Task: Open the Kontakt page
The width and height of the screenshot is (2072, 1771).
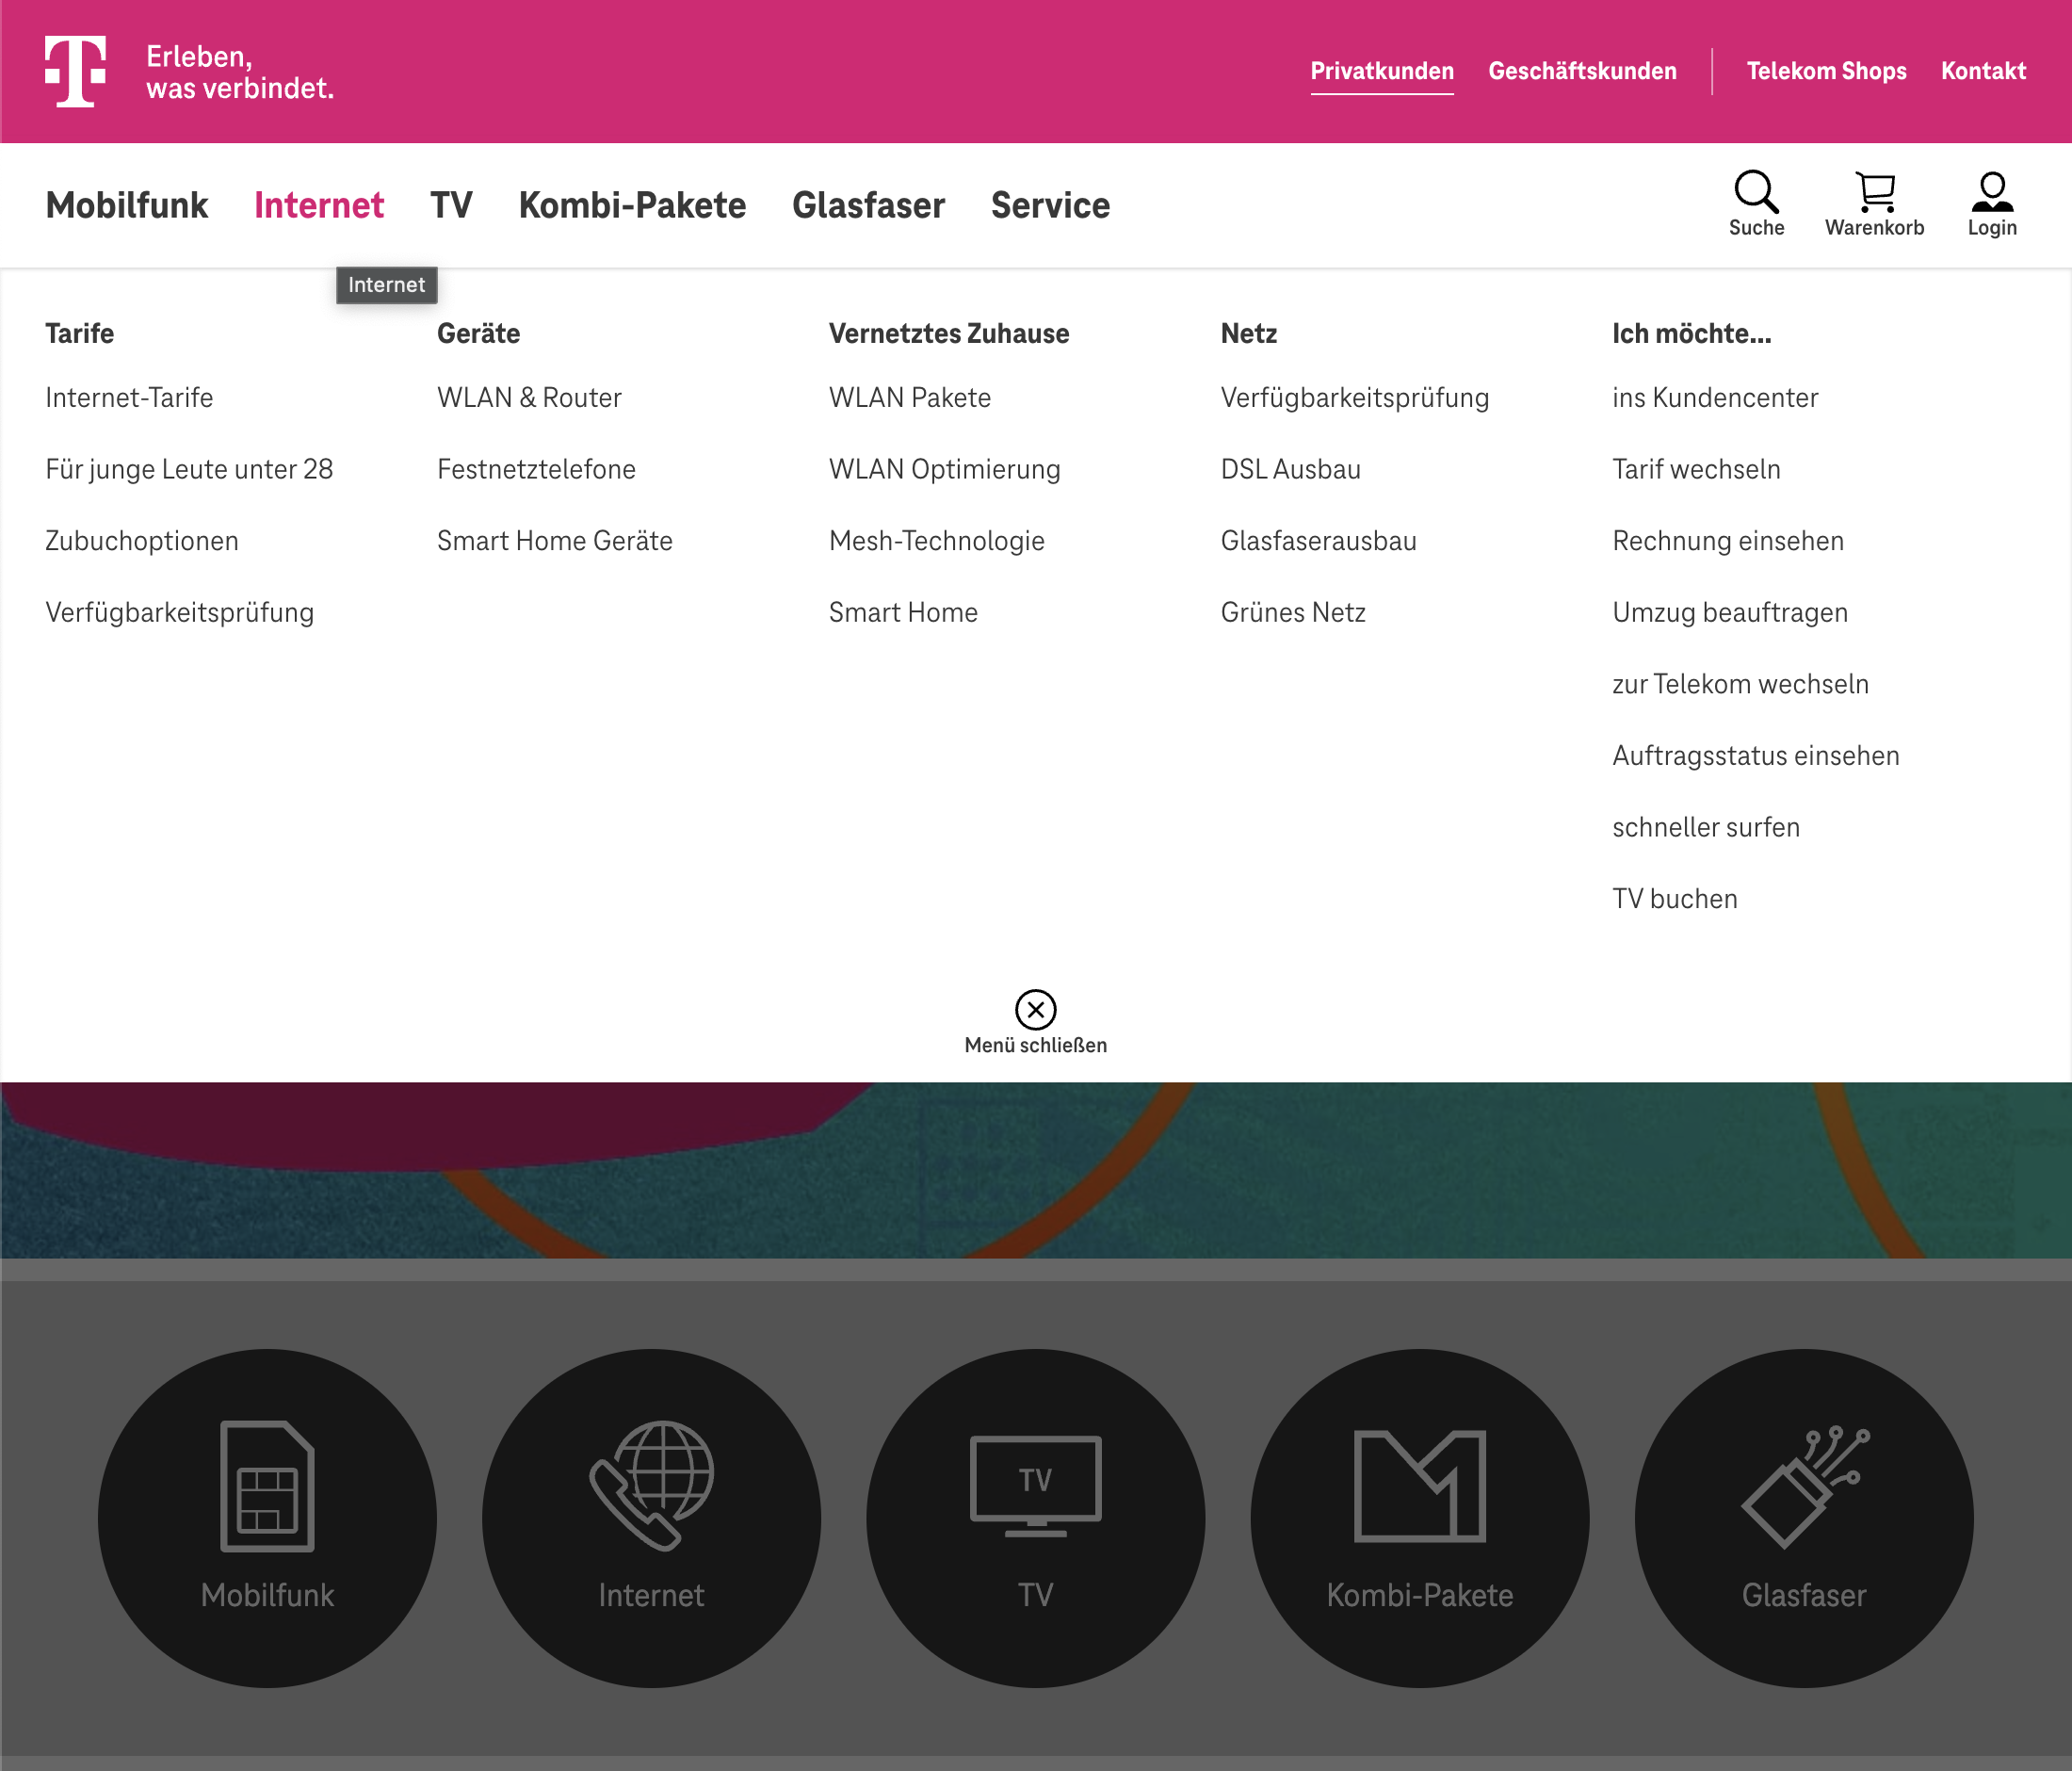Action: (1983, 70)
